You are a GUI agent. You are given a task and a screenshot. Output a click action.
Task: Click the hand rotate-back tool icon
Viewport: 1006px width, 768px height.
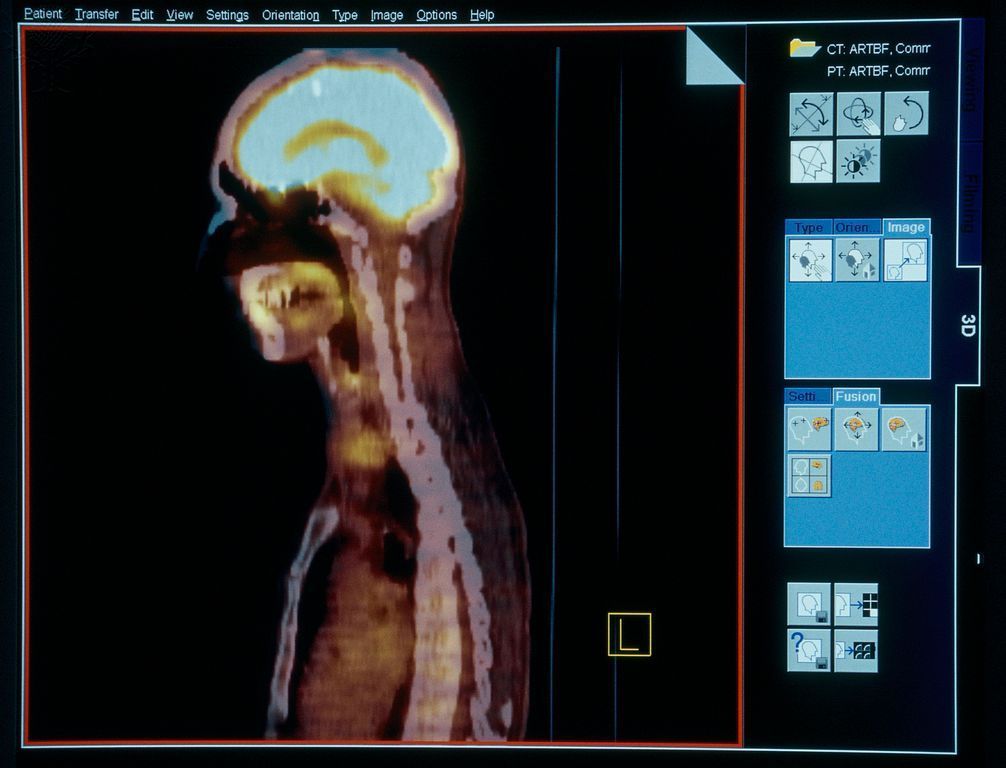coord(905,114)
